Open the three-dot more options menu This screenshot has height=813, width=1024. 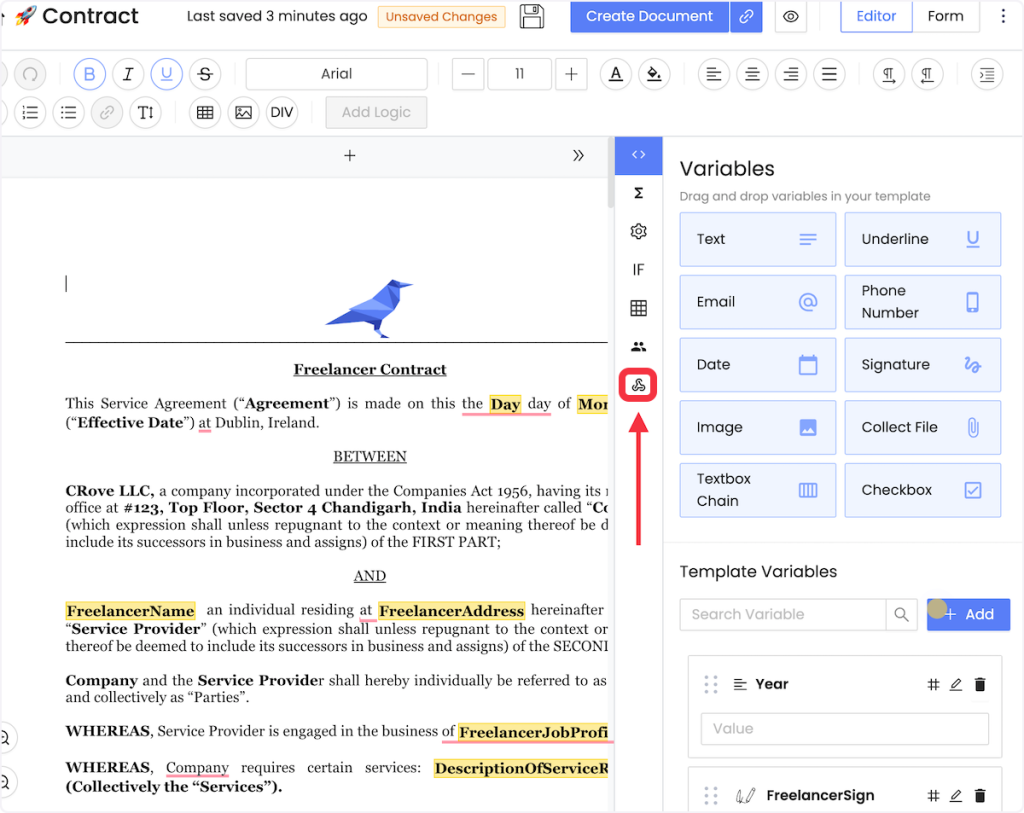pyautogui.click(x=1004, y=17)
